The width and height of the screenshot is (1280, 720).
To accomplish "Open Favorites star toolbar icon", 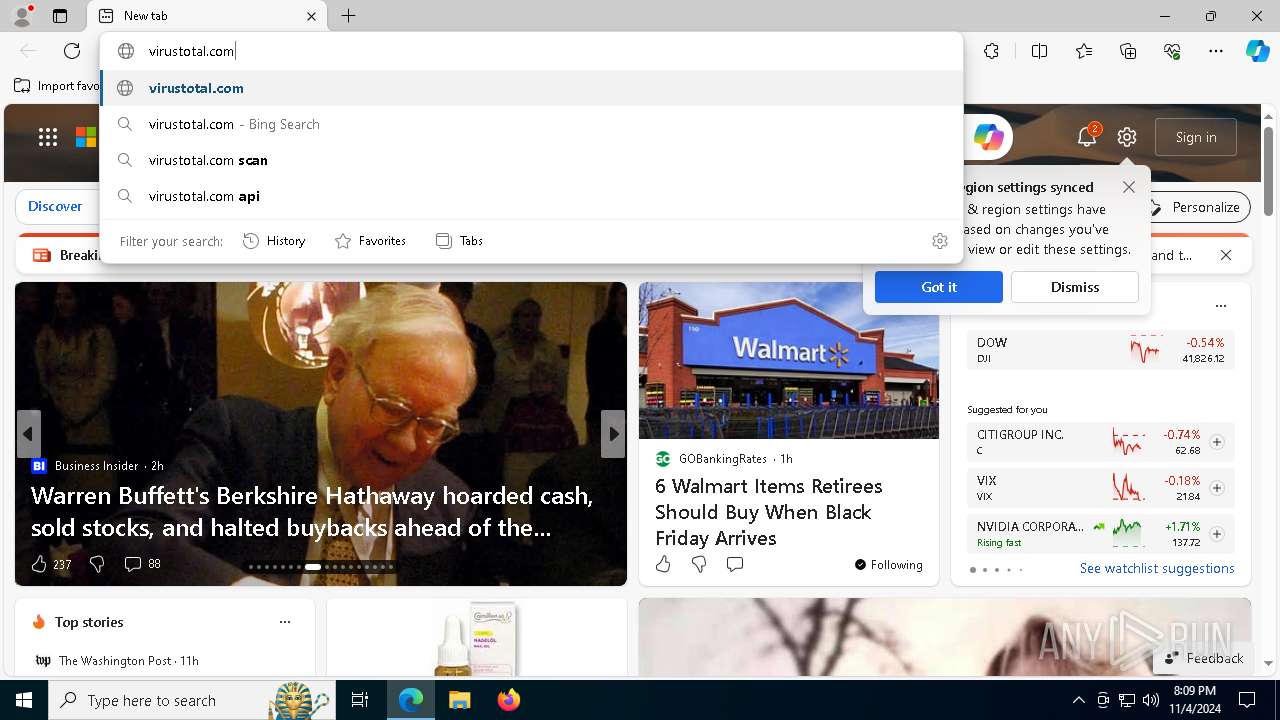I will [x=1084, y=51].
